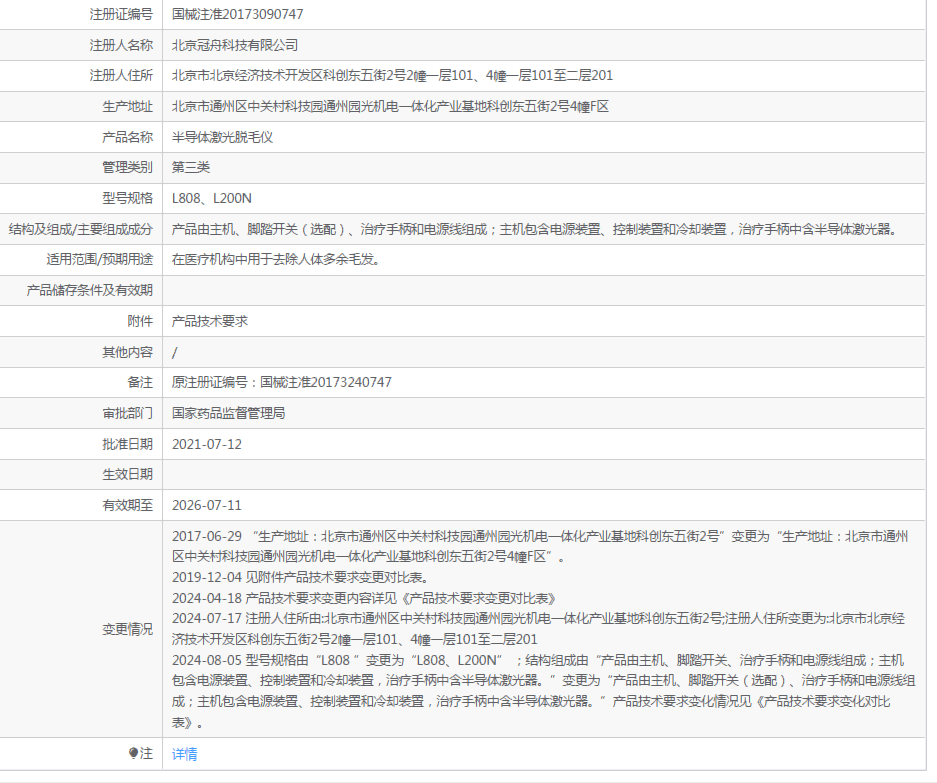
Task: Select the 生产地址 value ending 4幢F区
Action: point(390,106)
